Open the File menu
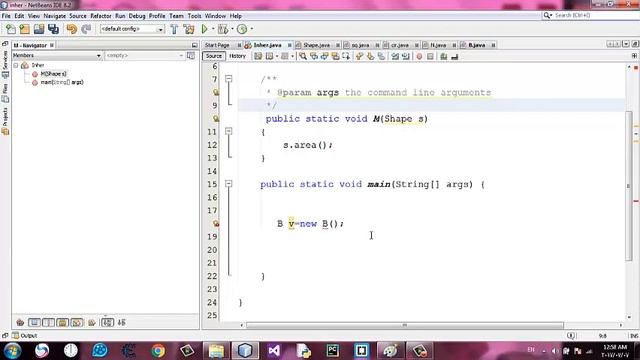This screenshot has height=360, width=640. coord(6,16)
